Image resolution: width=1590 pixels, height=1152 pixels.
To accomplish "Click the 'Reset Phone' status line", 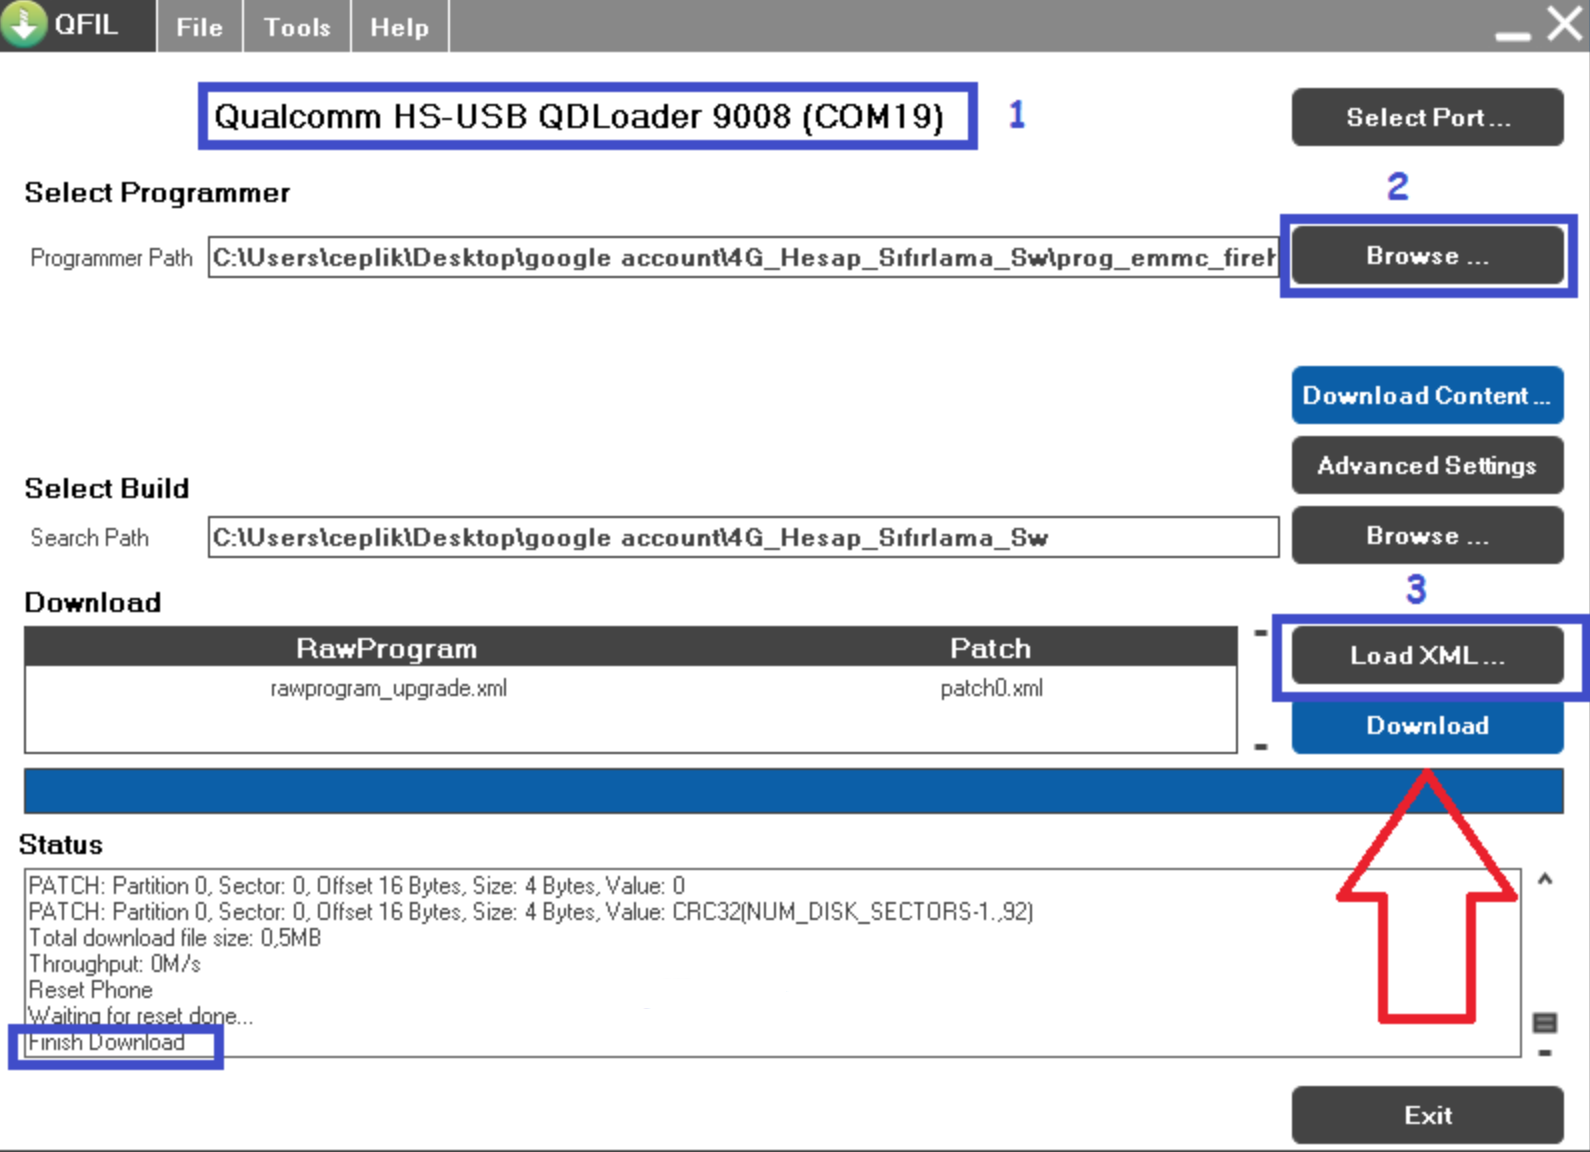I will click(x=91, y=990).
